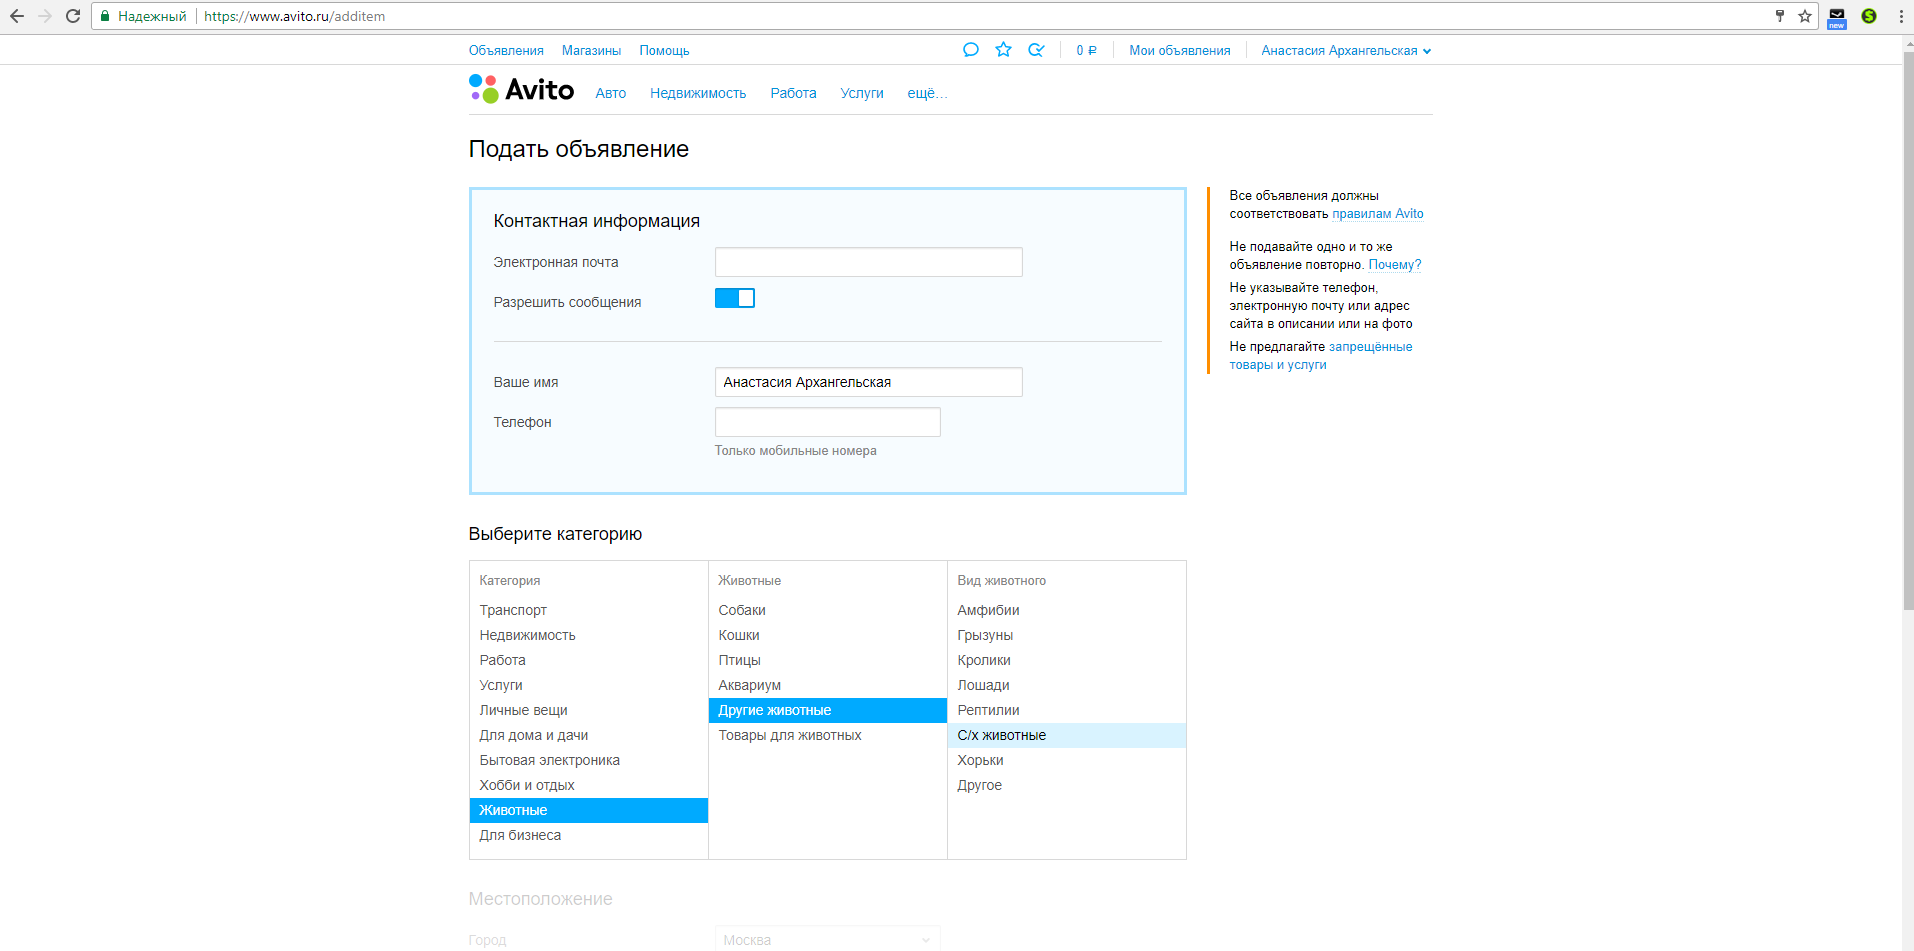Go to Магазины link

591,51
